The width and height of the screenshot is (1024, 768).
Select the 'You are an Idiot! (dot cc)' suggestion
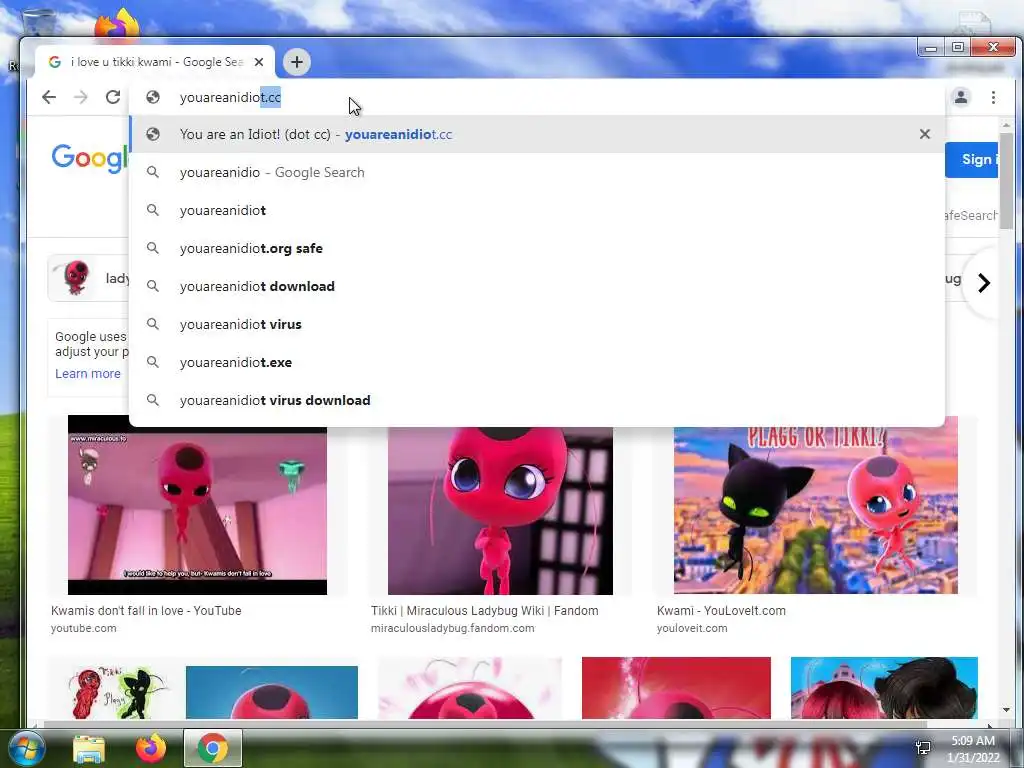pos(537,135)
